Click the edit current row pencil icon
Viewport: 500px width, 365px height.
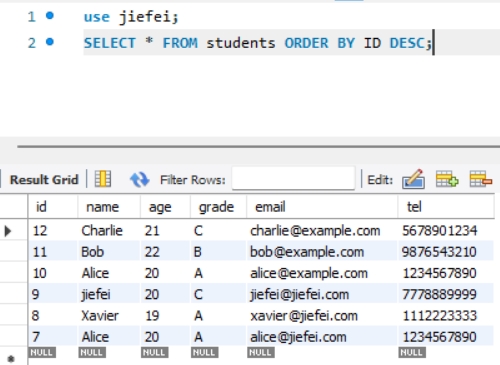414,179
